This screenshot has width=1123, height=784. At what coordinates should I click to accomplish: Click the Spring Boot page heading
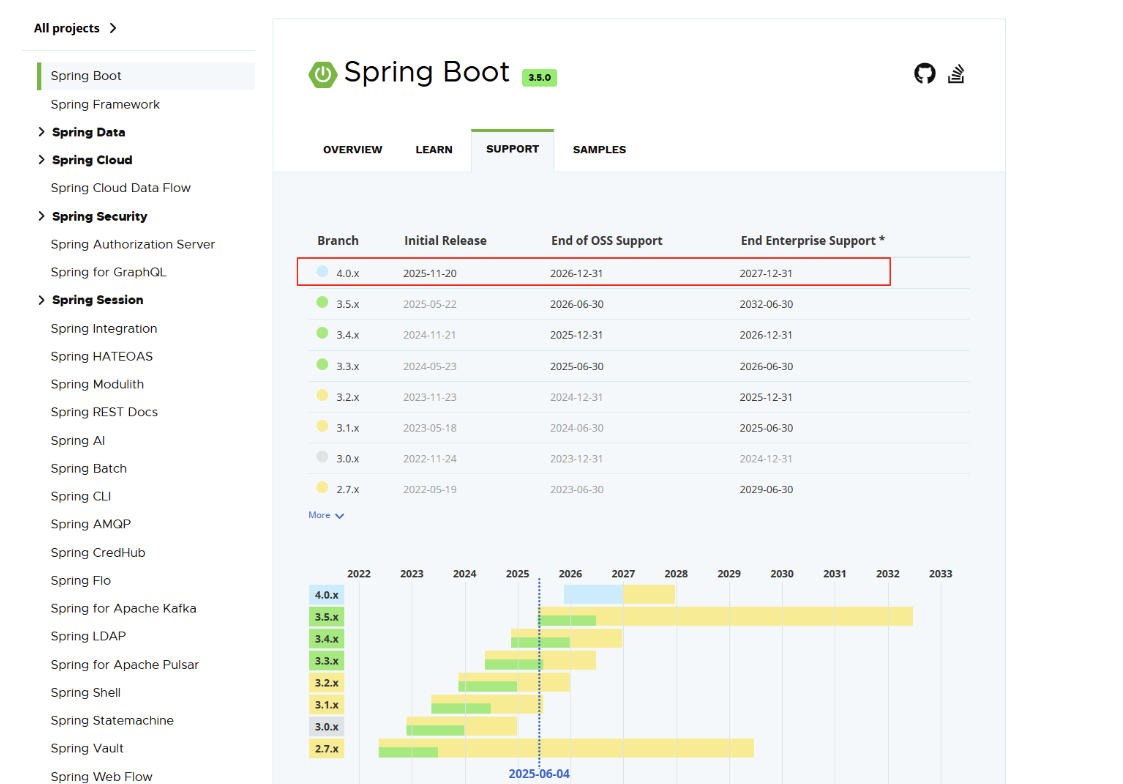tap(427, 72)
